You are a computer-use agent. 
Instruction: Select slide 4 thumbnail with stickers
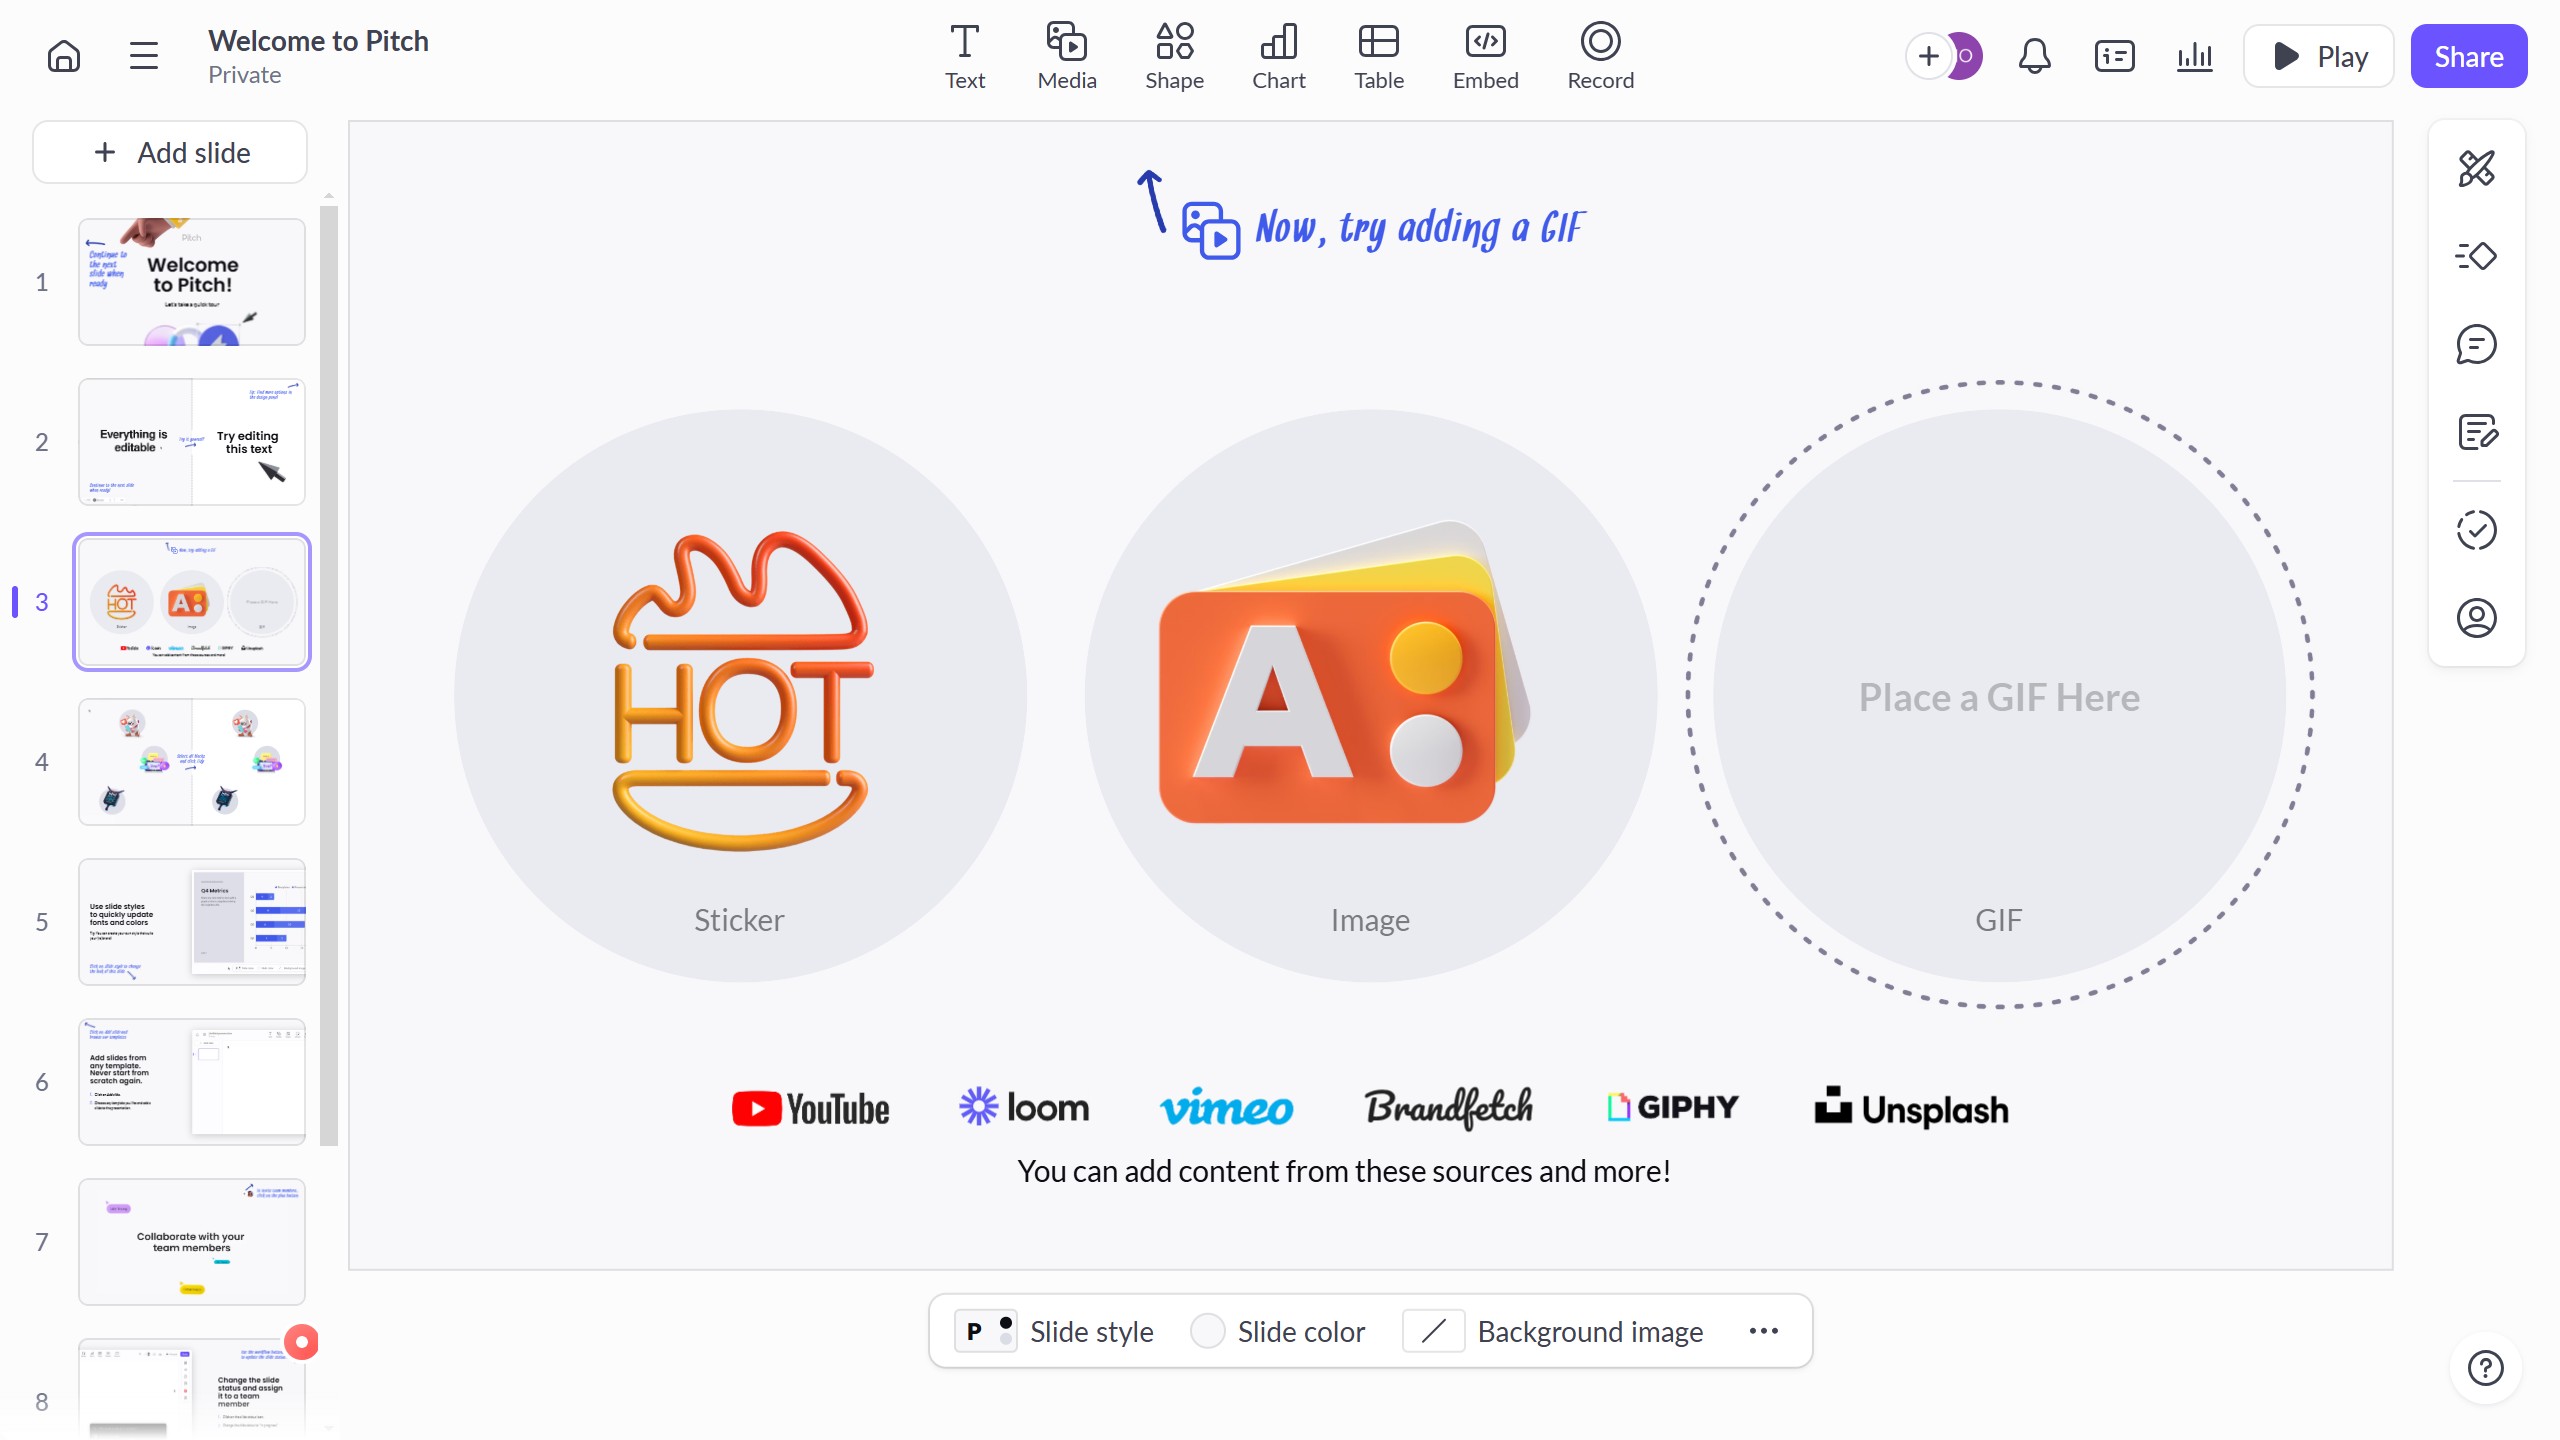point(192,762)
